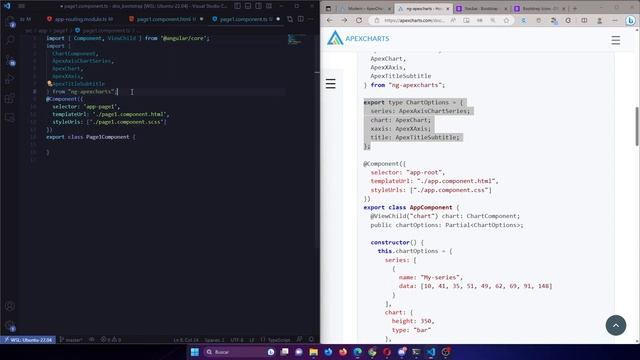The height and width of the screenshot is (360, 640).
Task: Open Visual Studio Code from taskbar
Action: click(x=431, y=352)
